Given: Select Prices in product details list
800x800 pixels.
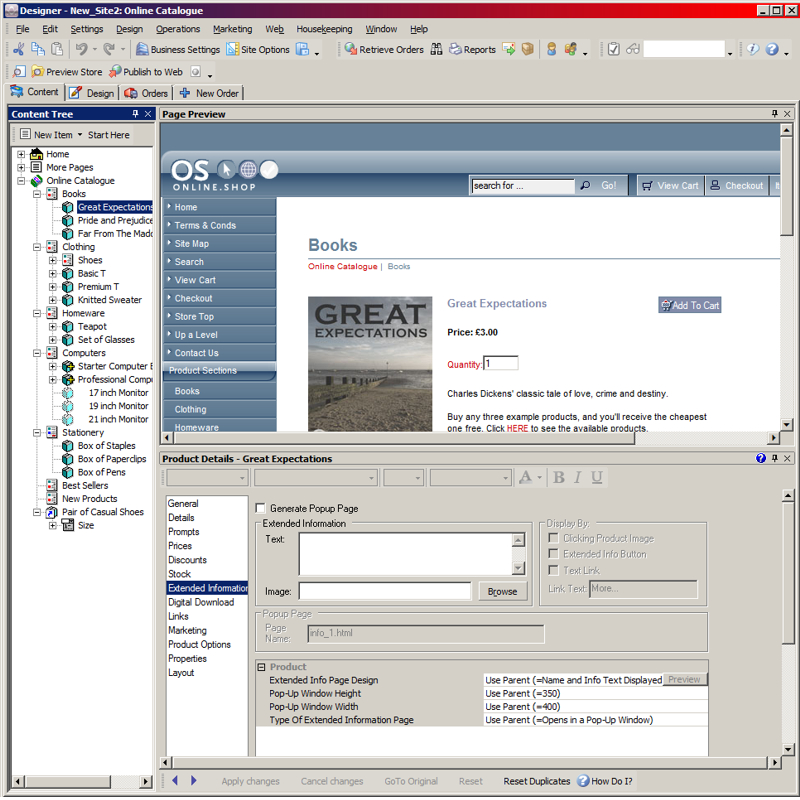Looking at the screenshot, I should (x=180, y=546).
